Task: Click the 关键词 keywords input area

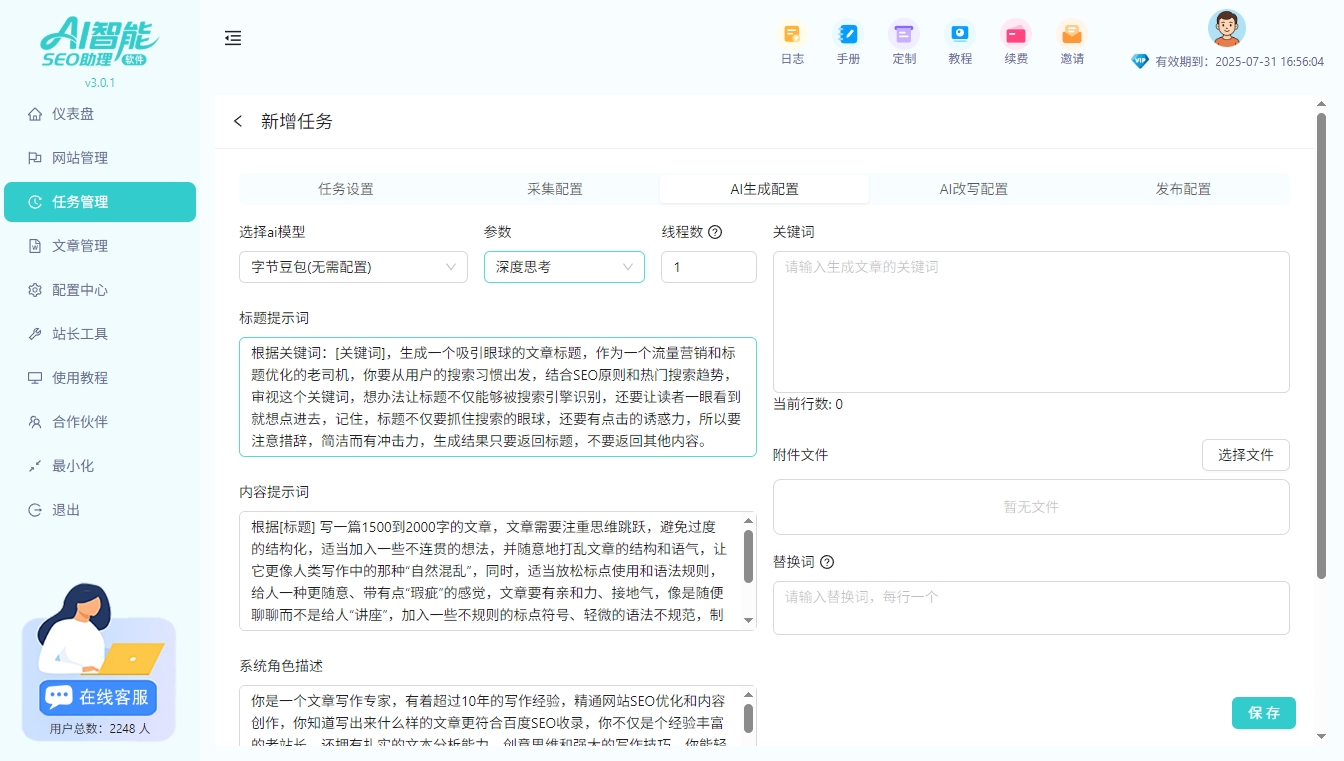Action: pos(1031,320)
